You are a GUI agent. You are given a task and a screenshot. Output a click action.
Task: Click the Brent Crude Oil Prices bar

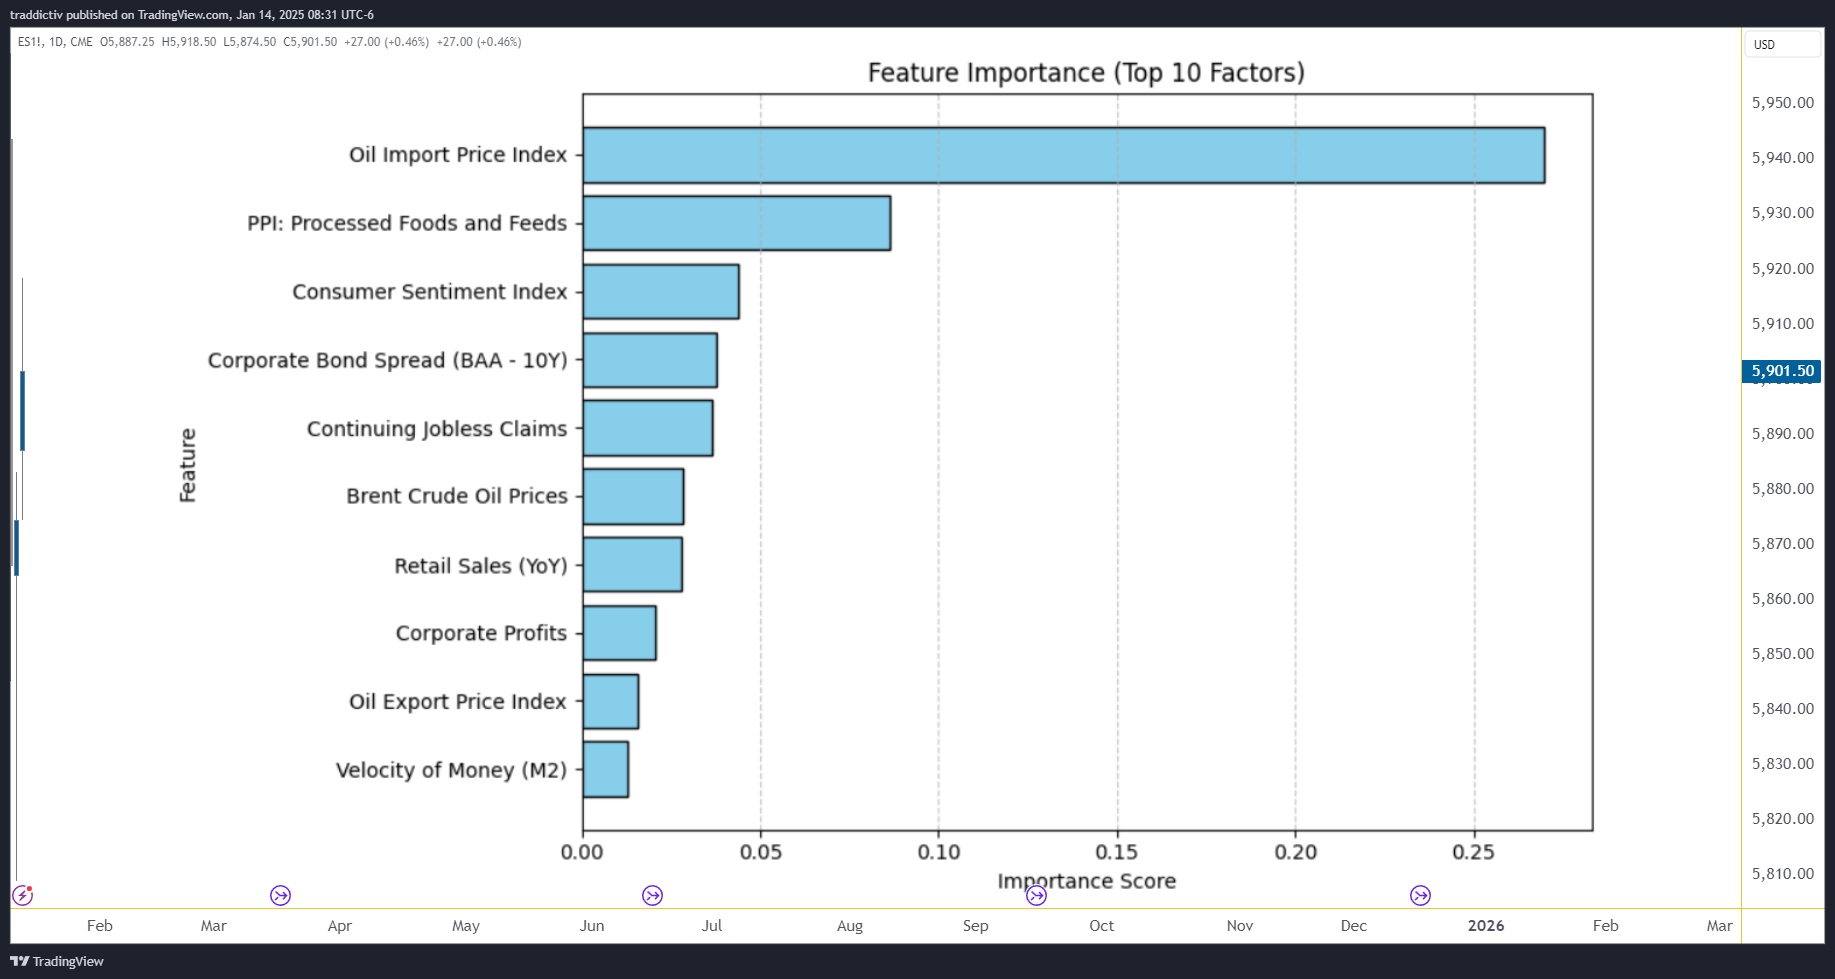[x=633, y=496]
